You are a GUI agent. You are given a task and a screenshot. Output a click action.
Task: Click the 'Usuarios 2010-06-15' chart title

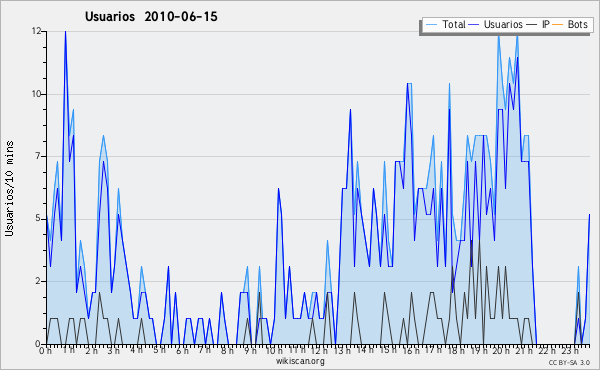point(151,17)
